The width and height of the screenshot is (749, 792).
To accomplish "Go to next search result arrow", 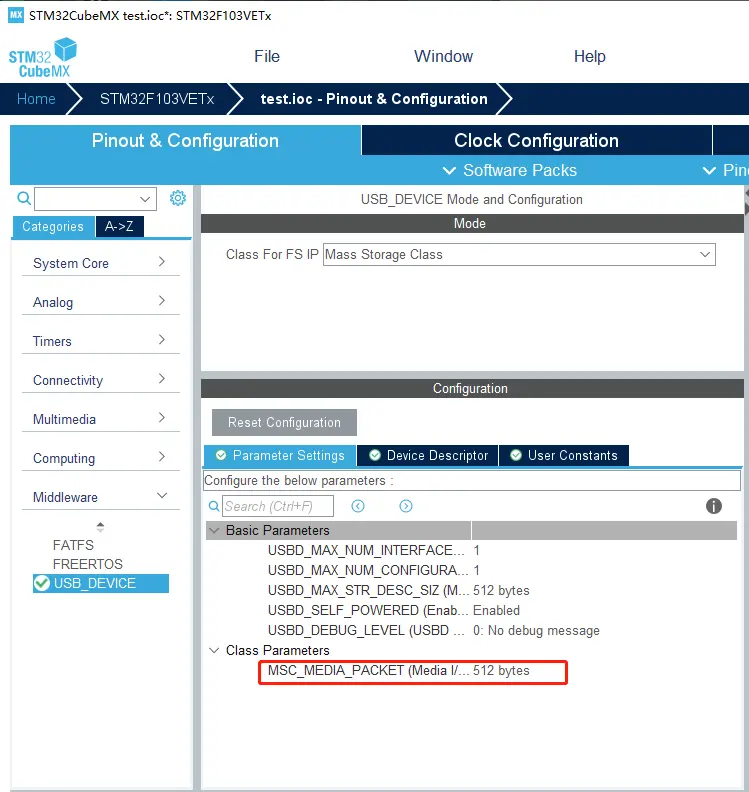I will (x=406, y=506).
